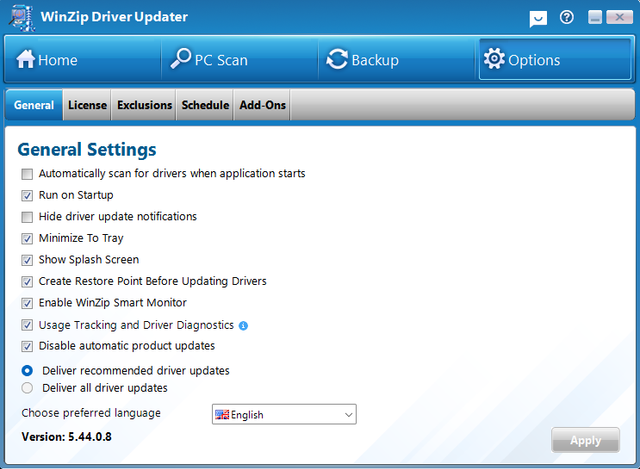Select the Options section
This screenshot has width=640, height=469.
click(555, 60)
